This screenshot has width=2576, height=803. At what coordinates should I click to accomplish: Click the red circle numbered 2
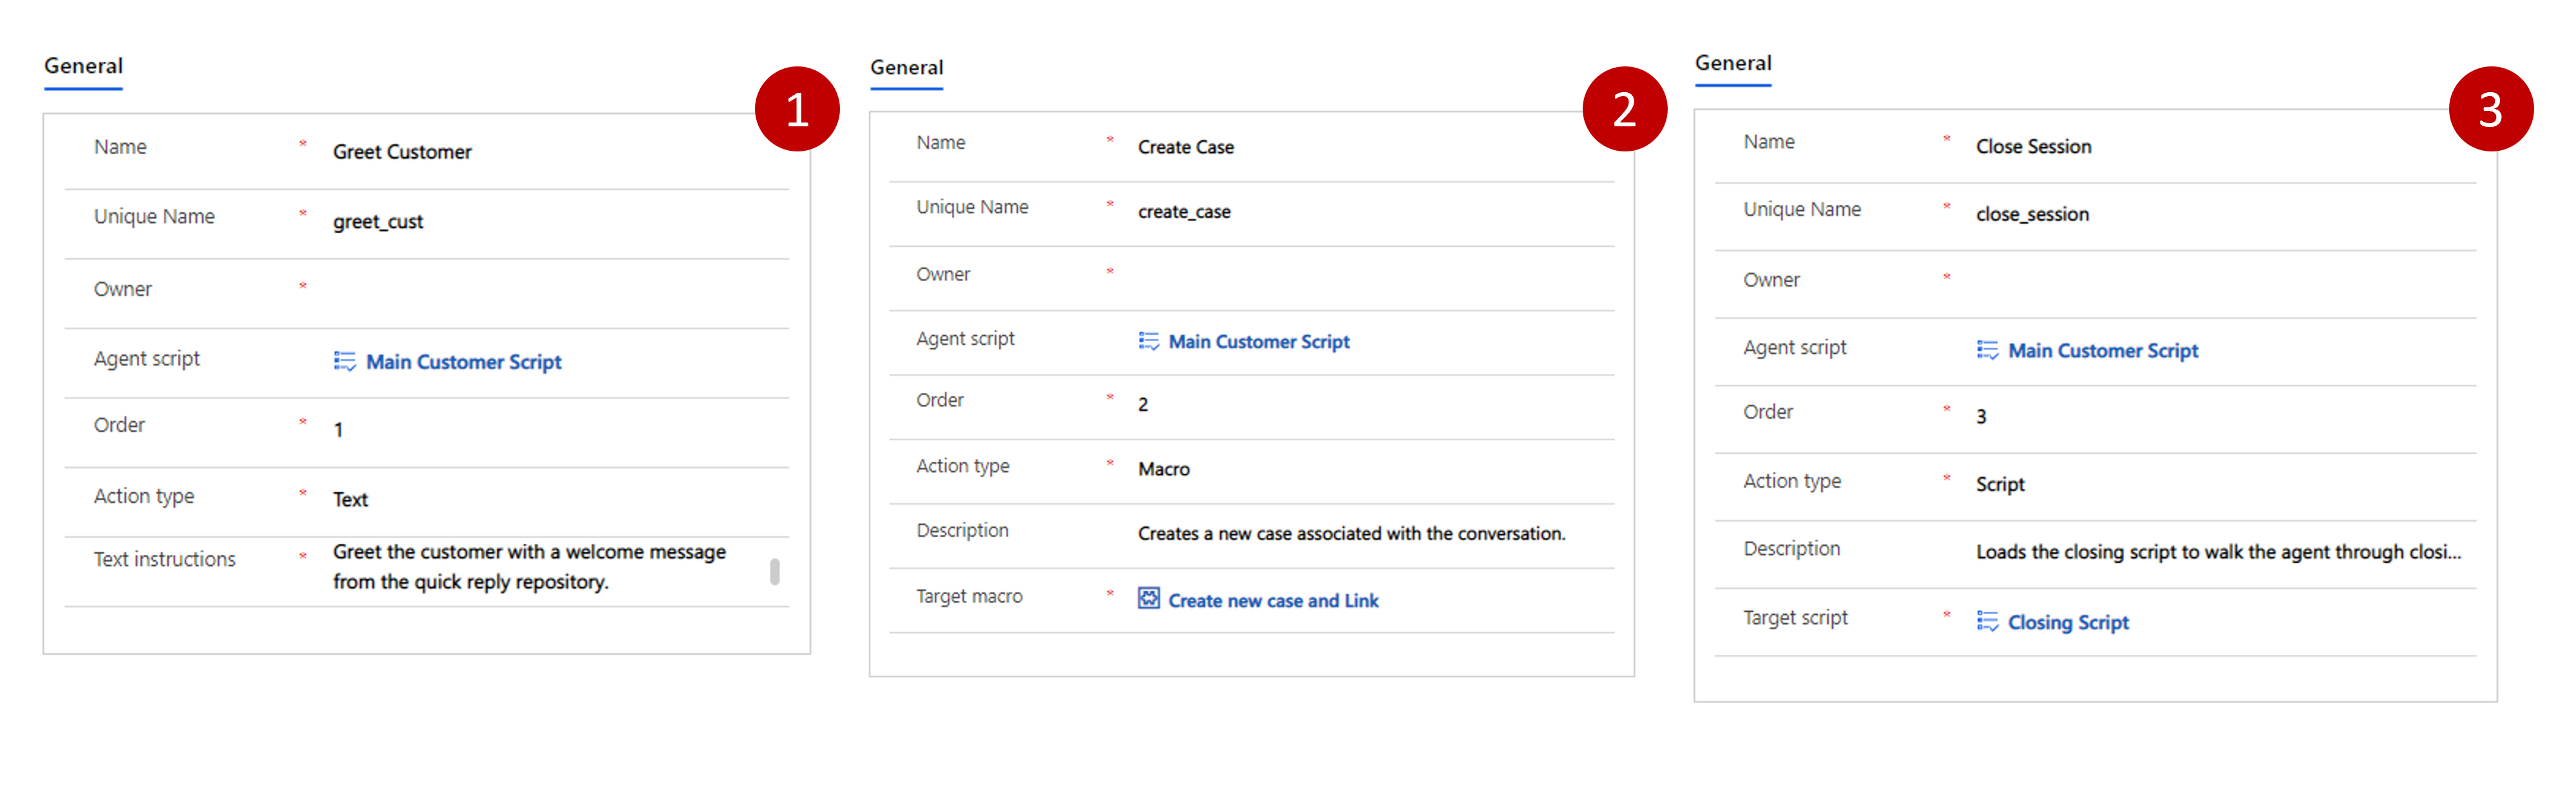[1623, 109]
